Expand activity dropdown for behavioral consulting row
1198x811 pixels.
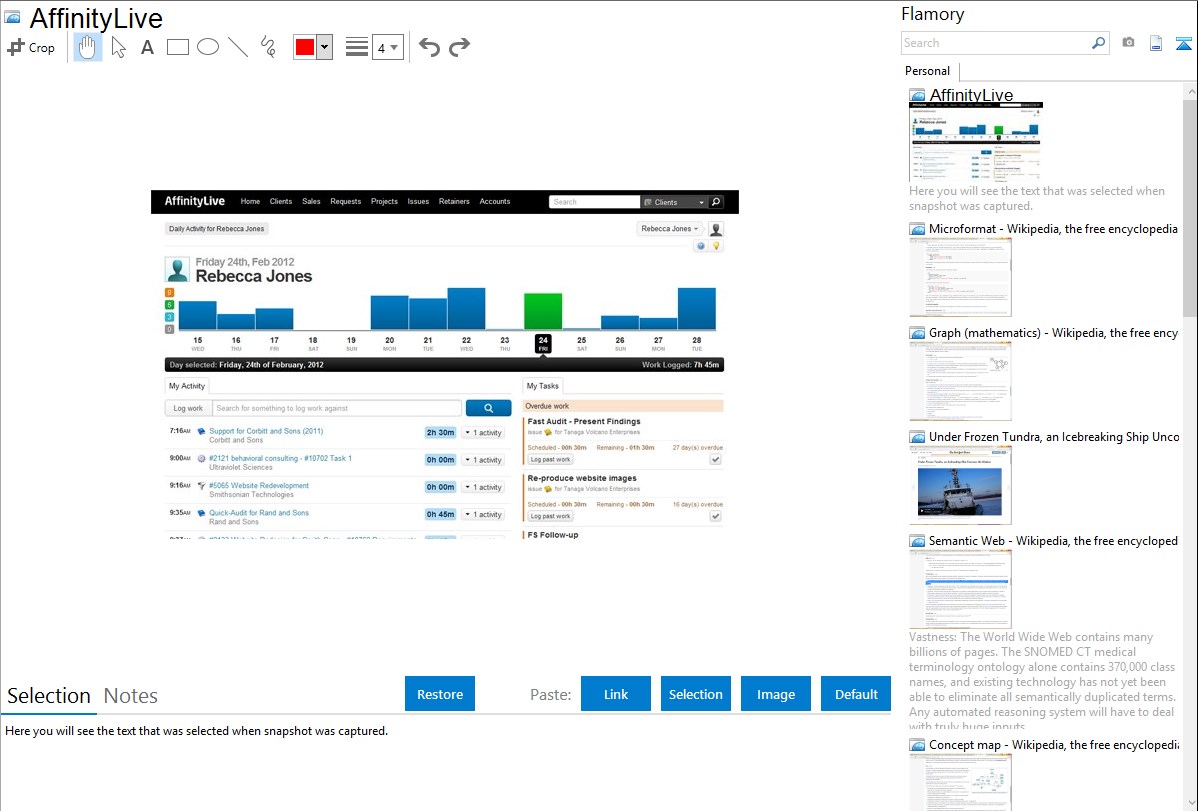click(484, 460)
